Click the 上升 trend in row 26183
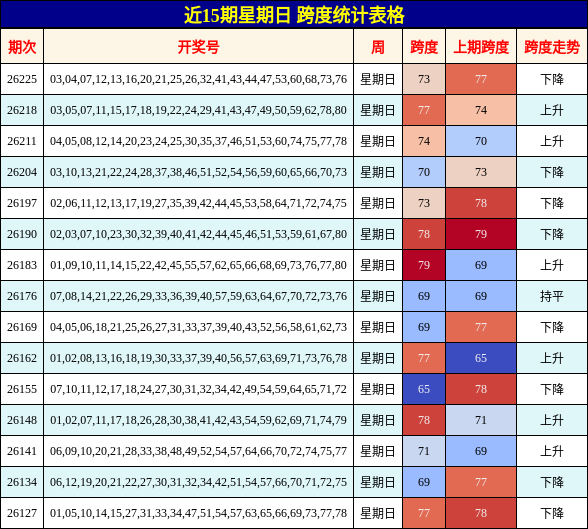This screenshot has width=588, height=529. click(552, 265)
